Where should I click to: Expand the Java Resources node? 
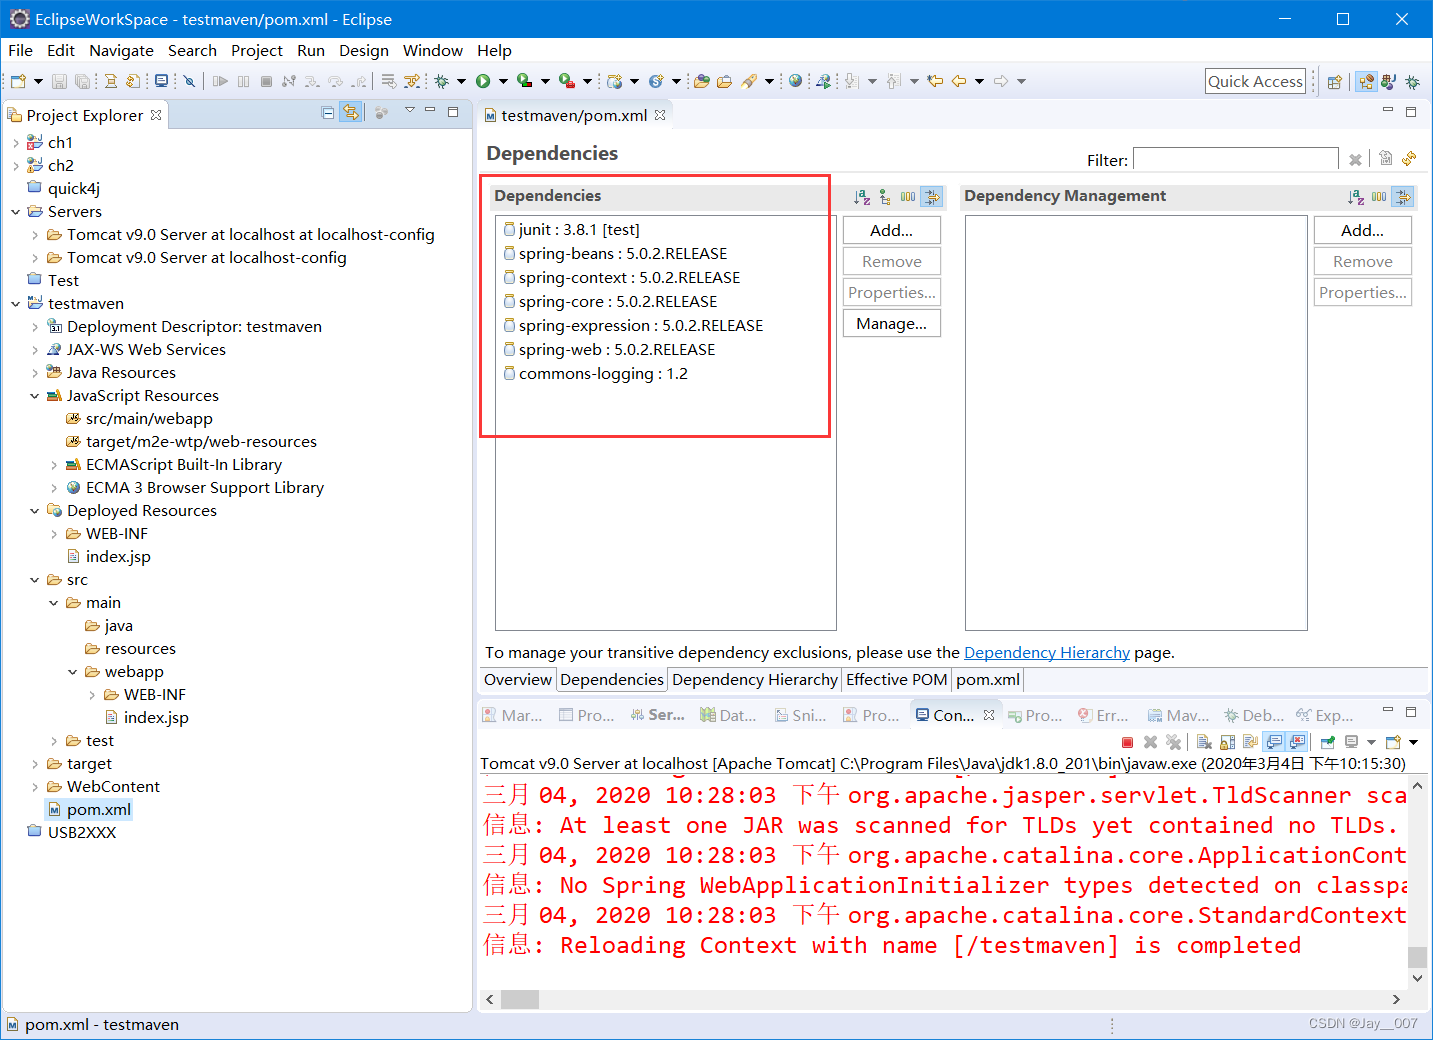tap(34, 373)
